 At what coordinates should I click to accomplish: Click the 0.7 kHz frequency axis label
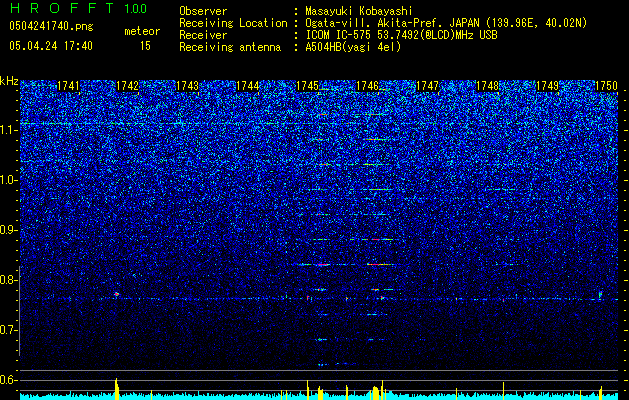pyautogui.click(x=8, y=330)
